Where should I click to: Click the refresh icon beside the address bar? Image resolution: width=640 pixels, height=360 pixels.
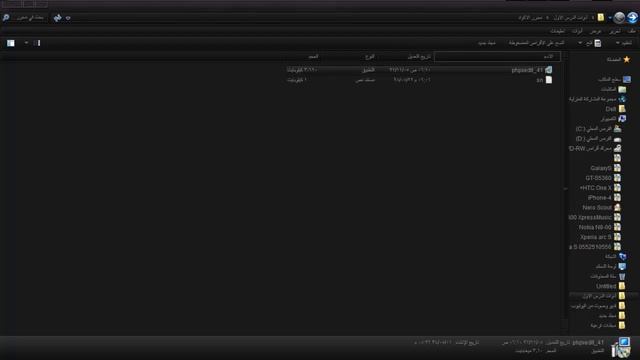pos(58,18)
